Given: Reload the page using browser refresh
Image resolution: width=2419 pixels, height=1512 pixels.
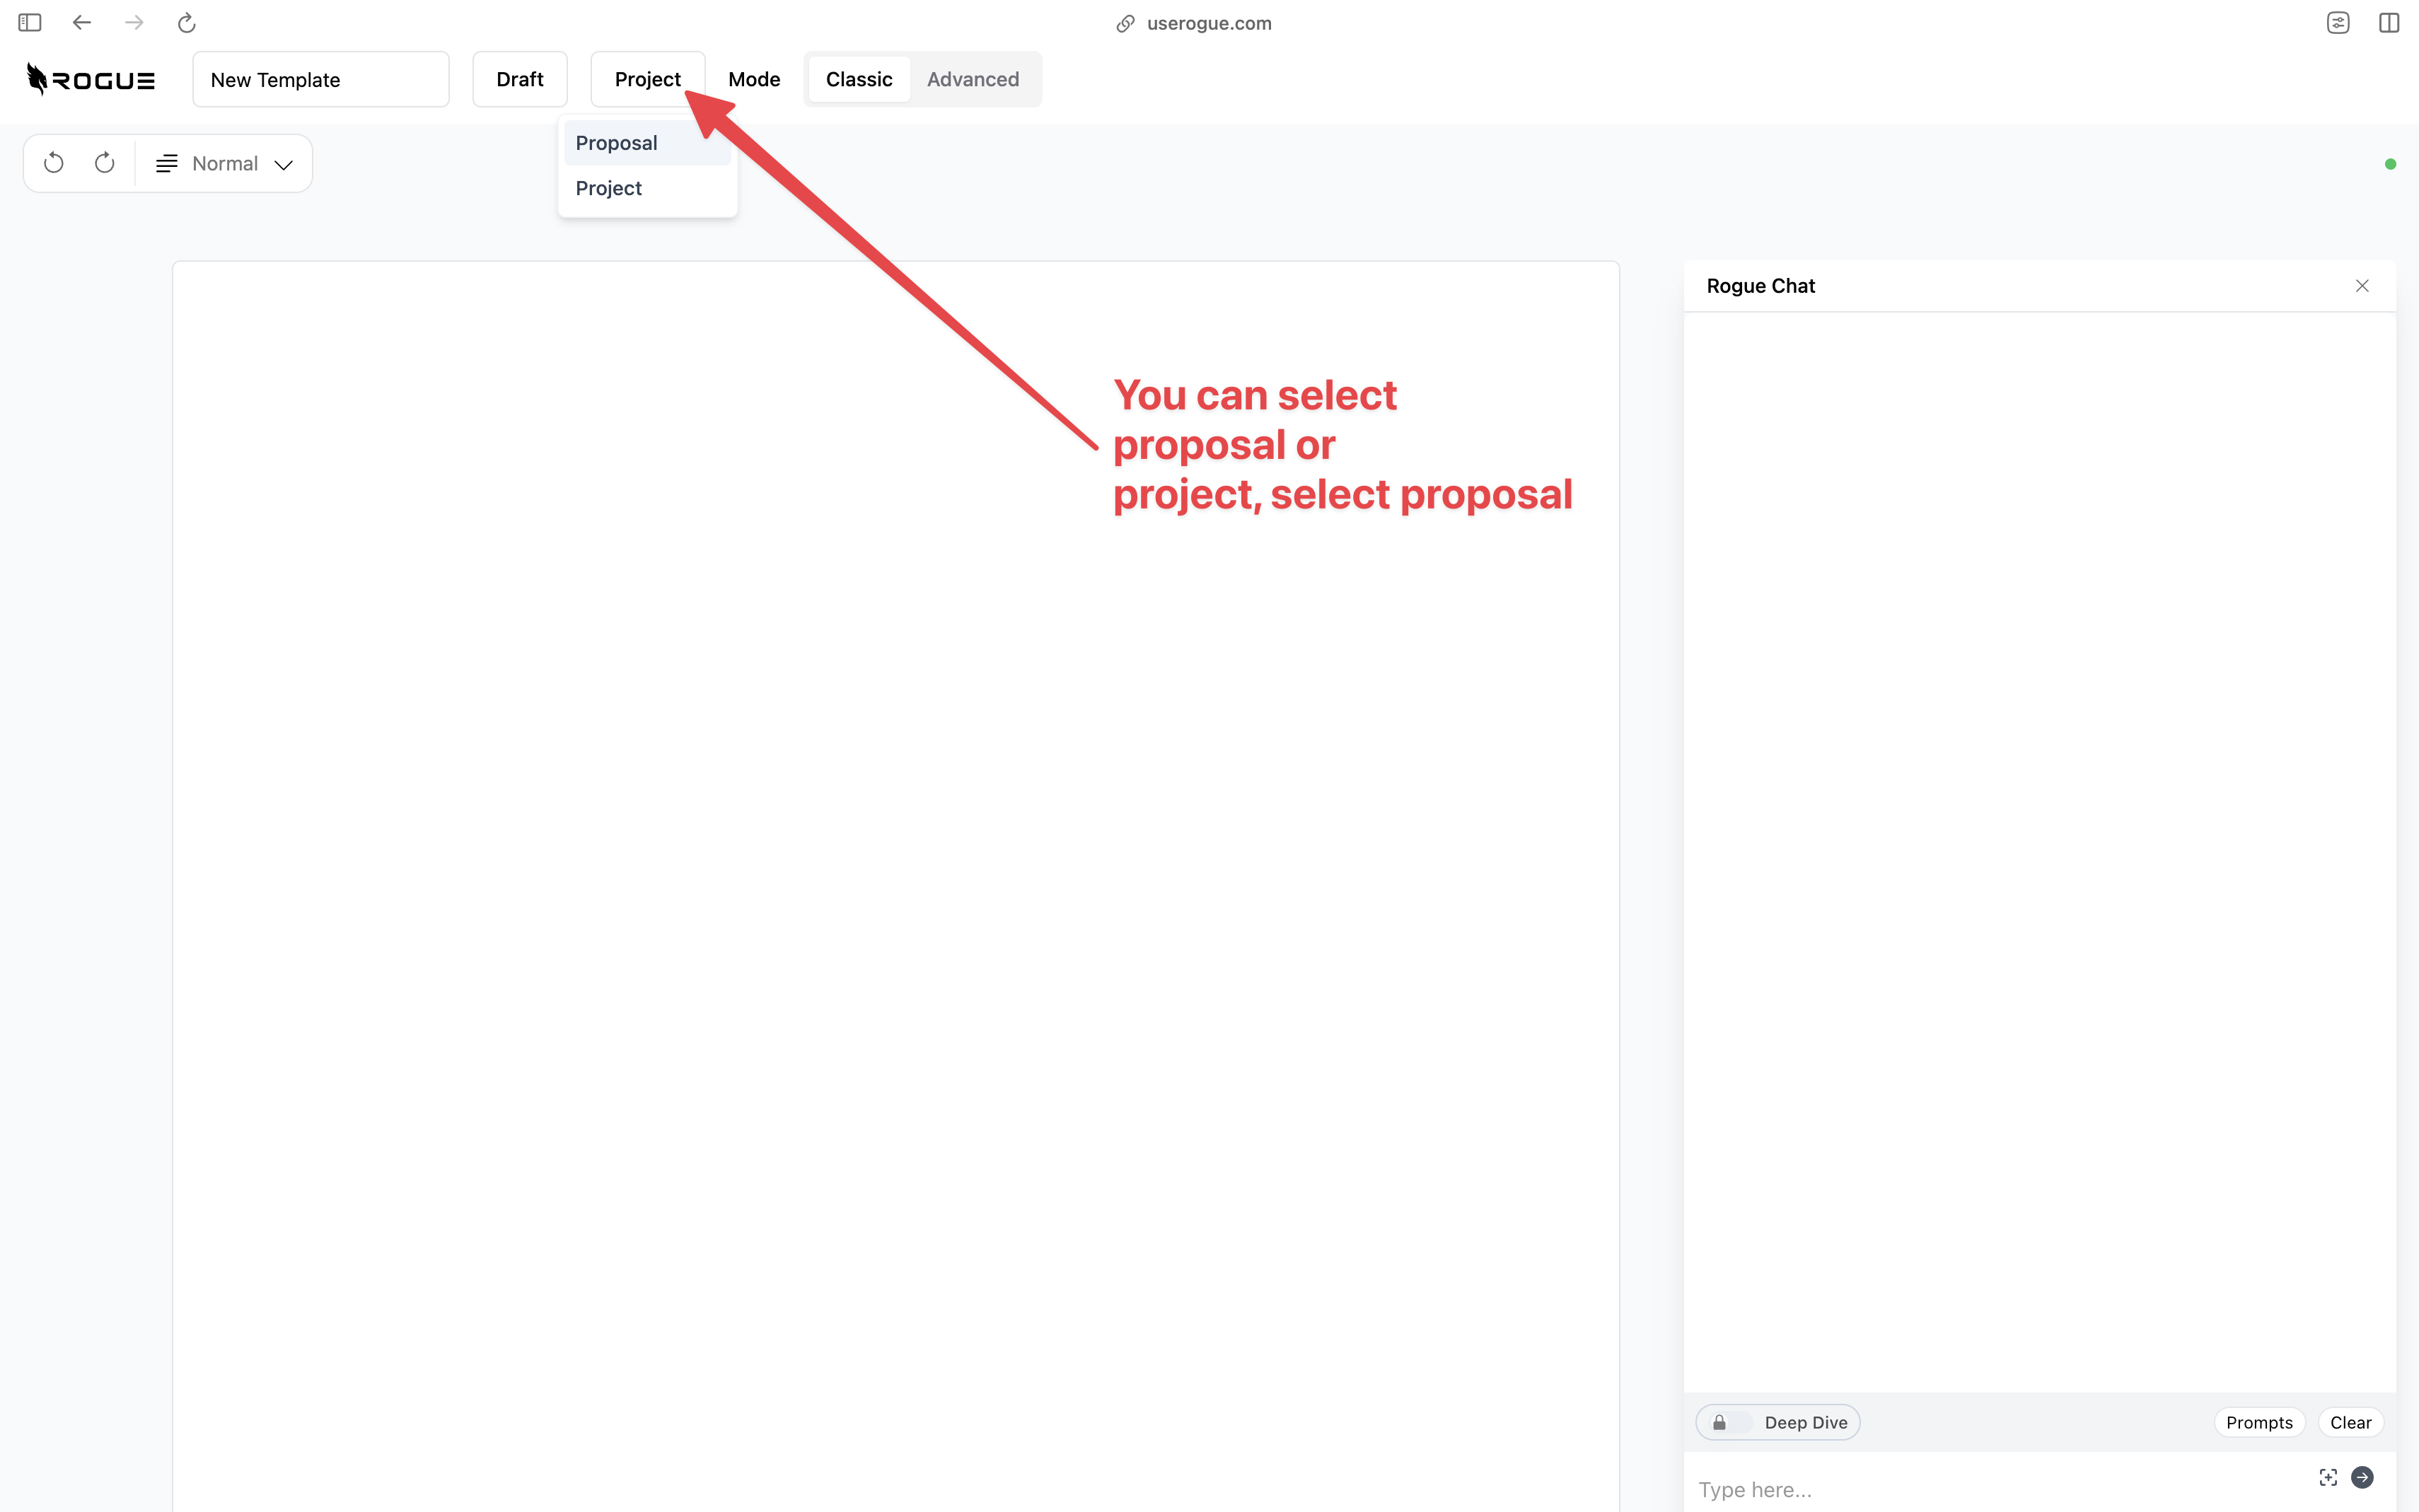Looking at the screenshot, I should point(186,22).
